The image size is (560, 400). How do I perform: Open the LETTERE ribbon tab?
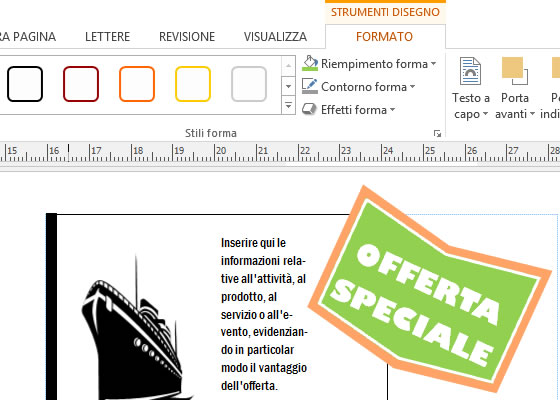pos(108,37)
